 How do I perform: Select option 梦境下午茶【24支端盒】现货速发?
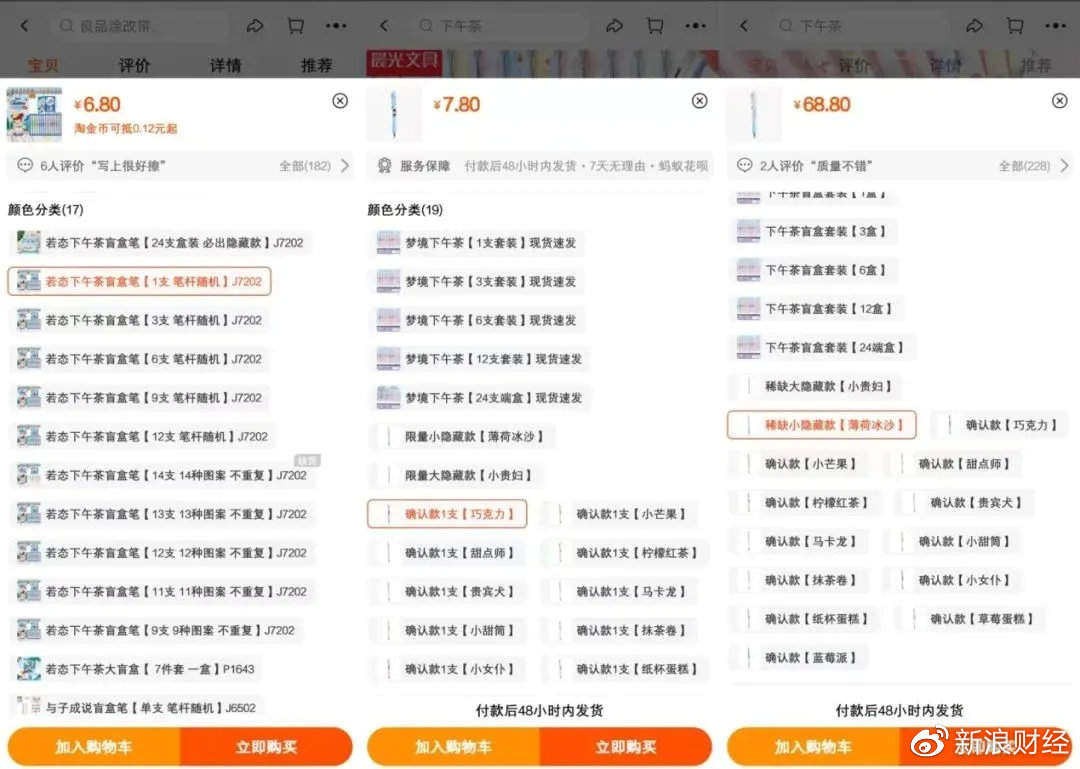(x=479, y=398)
